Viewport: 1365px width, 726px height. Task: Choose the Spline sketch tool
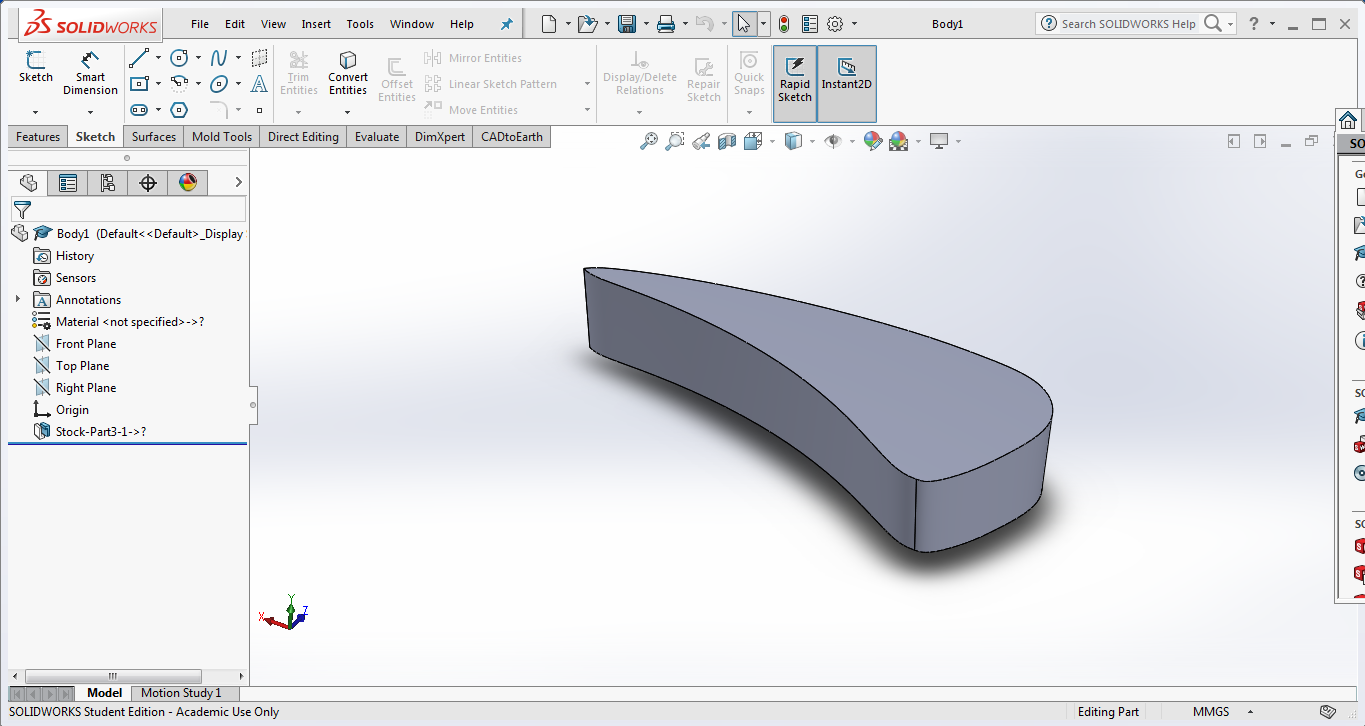coord(219,58)
